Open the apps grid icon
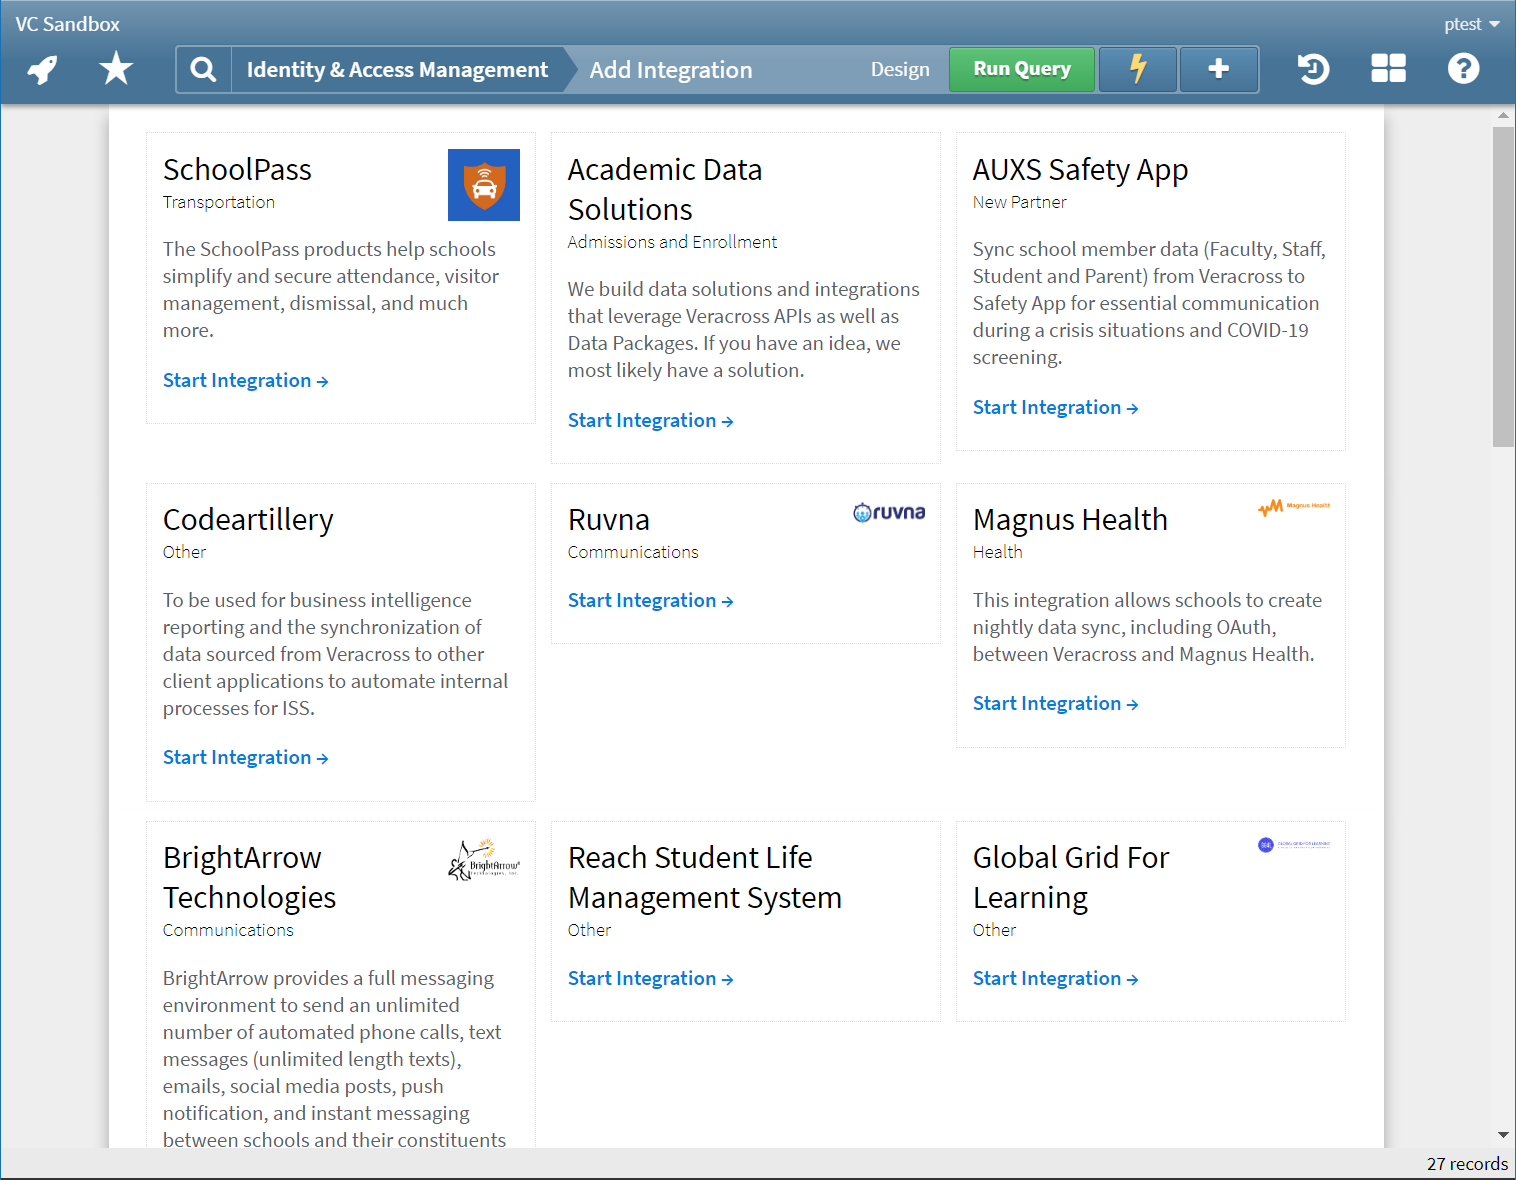 coord(1388,69)
